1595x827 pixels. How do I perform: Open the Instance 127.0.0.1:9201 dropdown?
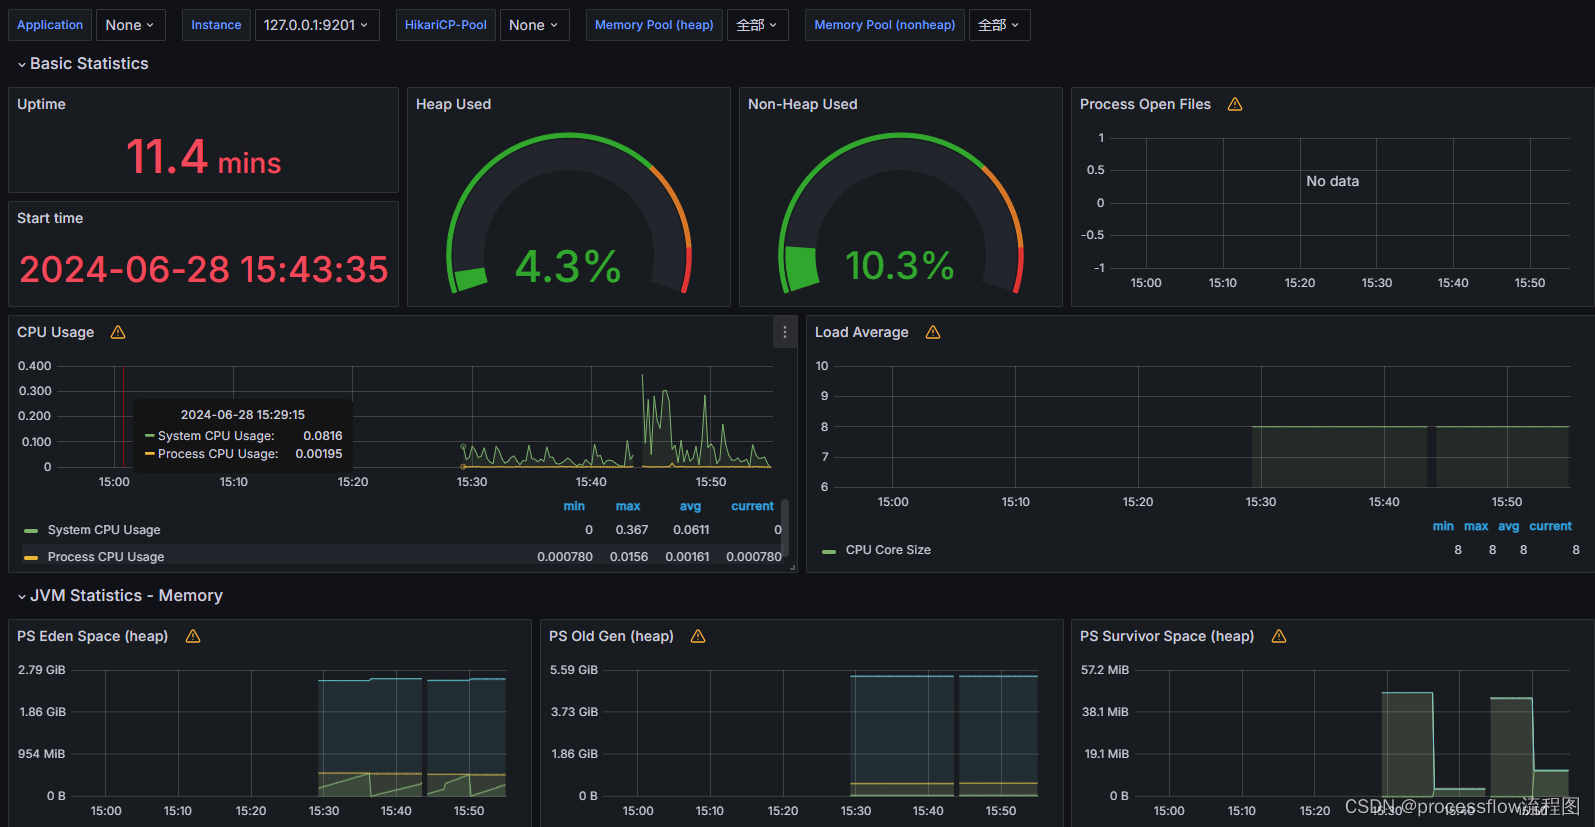click(x=317, y=25)
